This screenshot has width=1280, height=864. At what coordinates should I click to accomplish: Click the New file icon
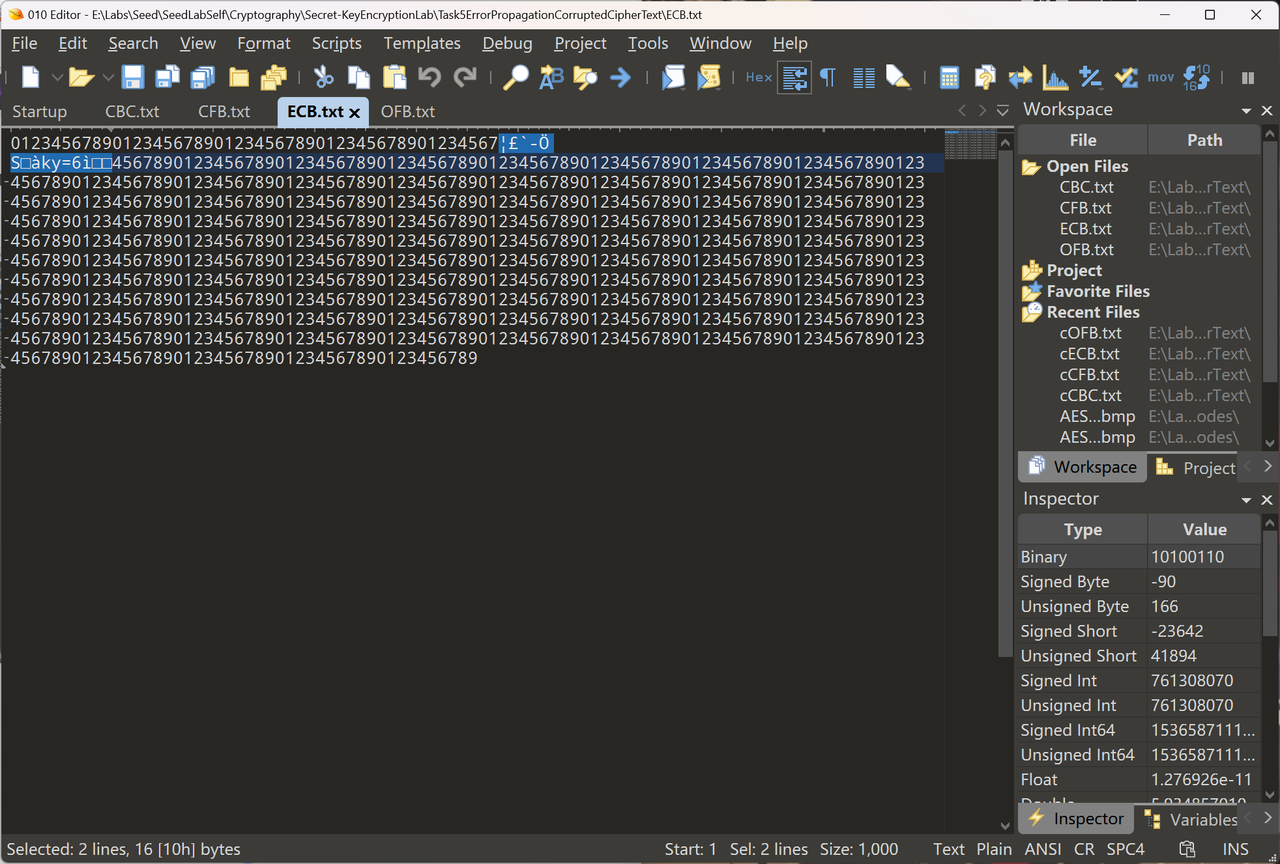pos(31,77)
